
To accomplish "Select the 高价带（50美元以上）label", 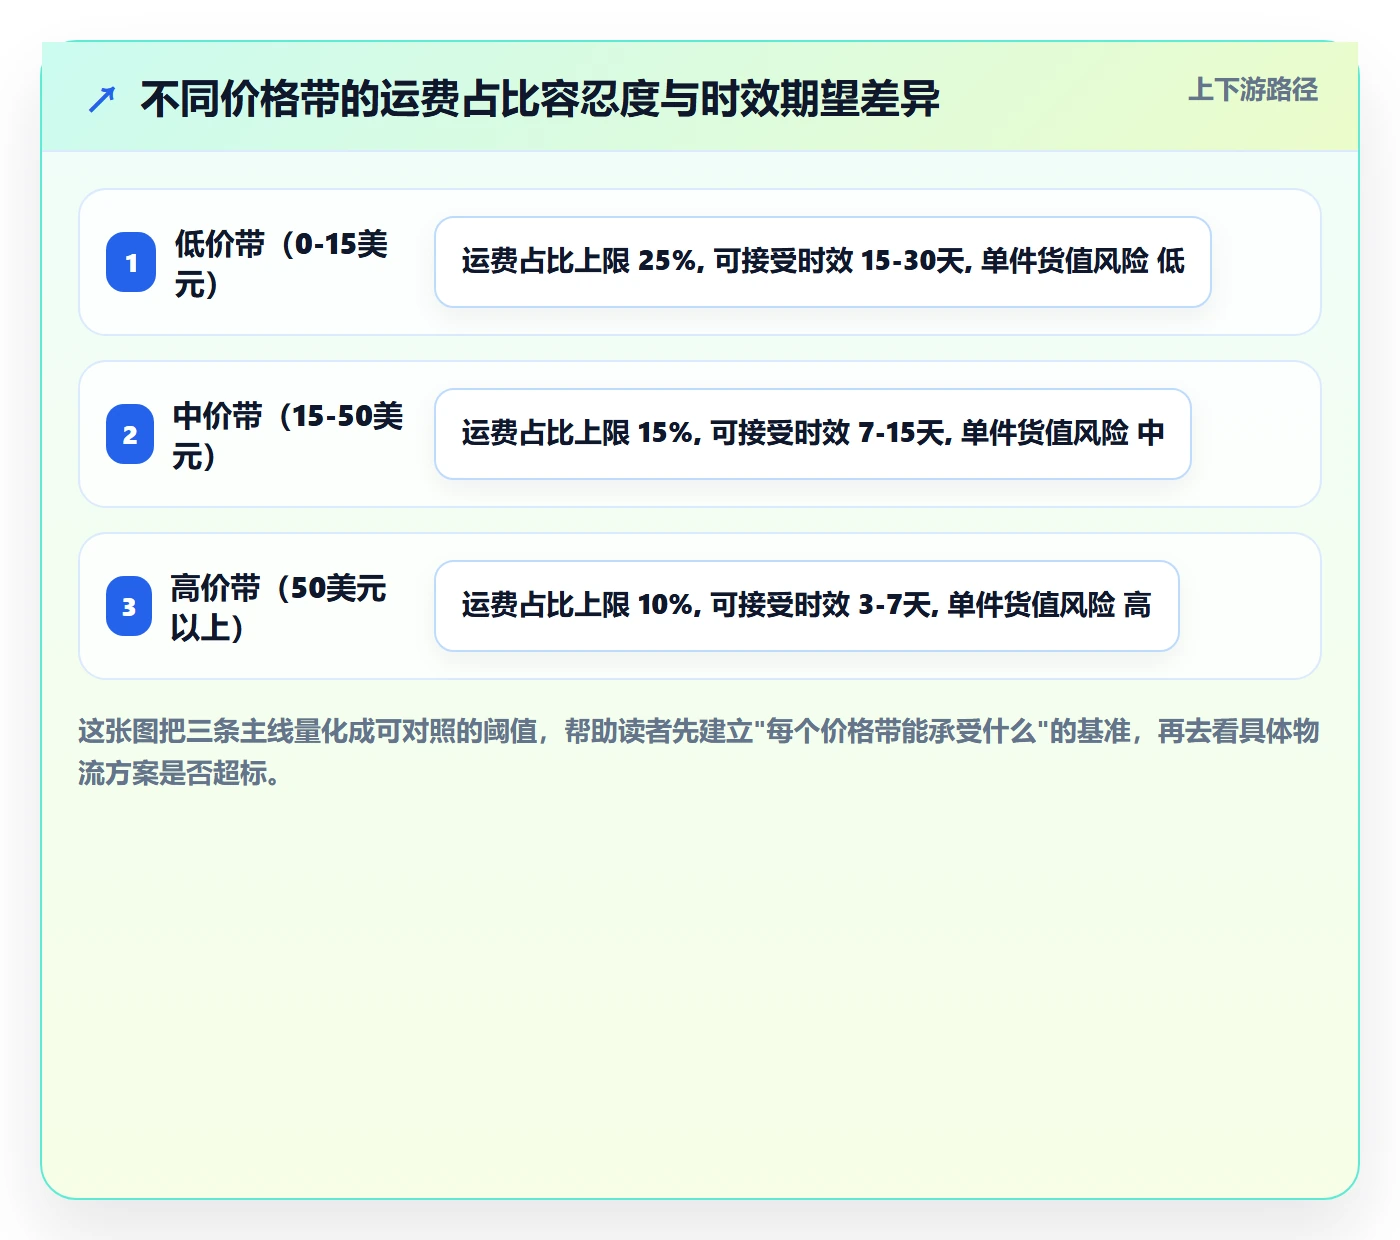I will 278,607.
